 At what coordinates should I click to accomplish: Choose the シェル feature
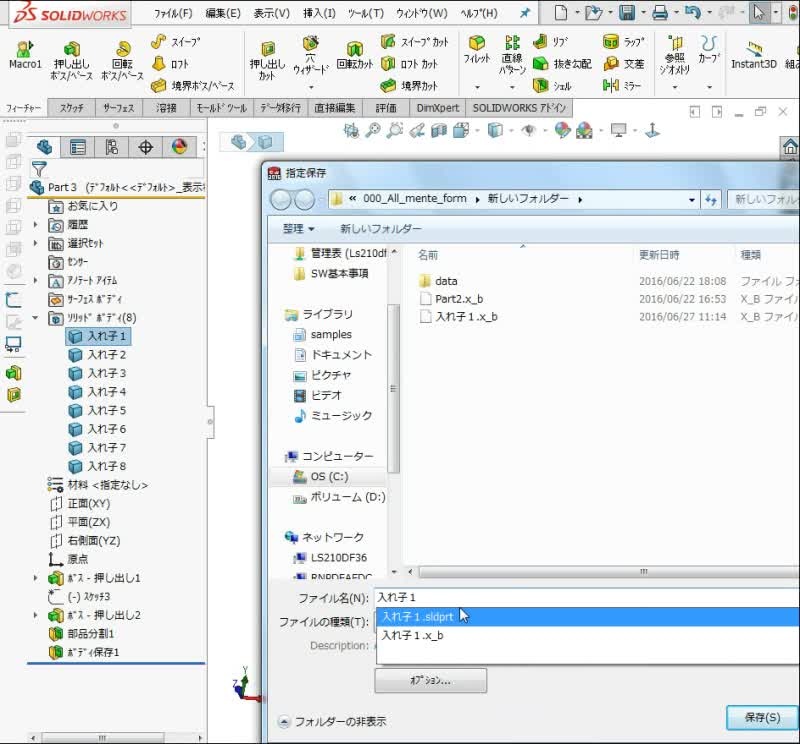coord(552,86)
